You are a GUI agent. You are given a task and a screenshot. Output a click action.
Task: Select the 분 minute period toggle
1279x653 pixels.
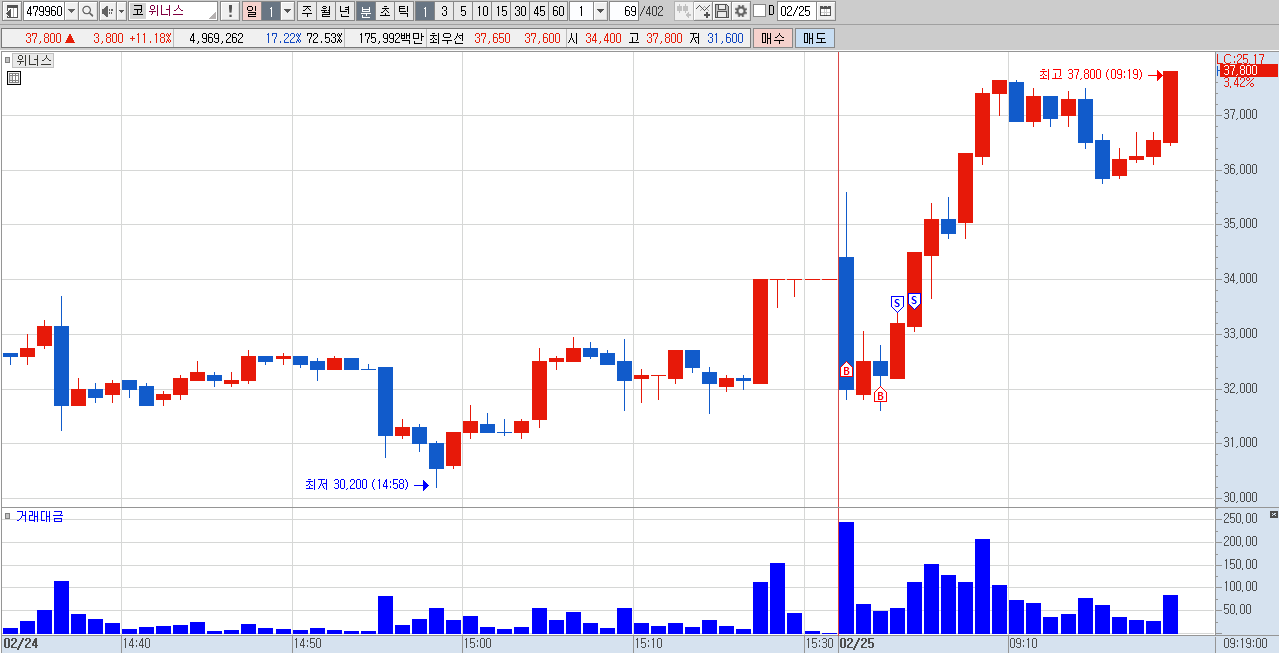[x=365, y=11]
